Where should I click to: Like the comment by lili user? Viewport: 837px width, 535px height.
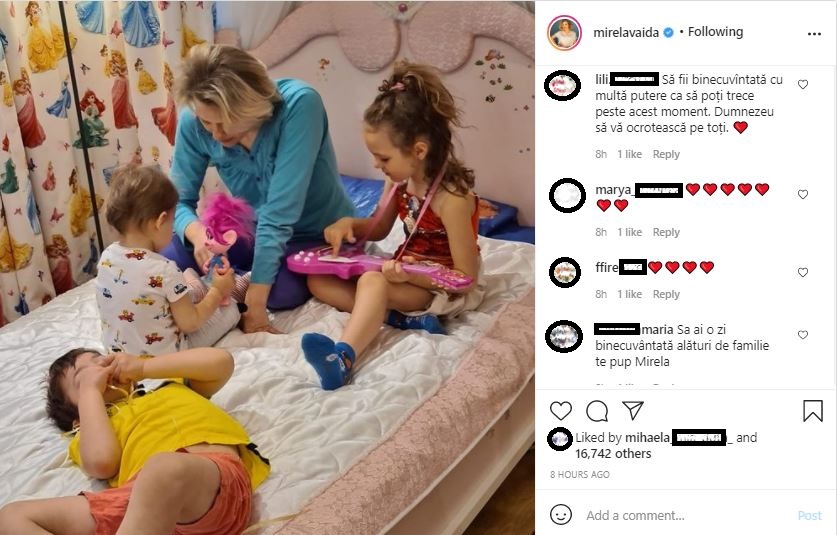803,84
